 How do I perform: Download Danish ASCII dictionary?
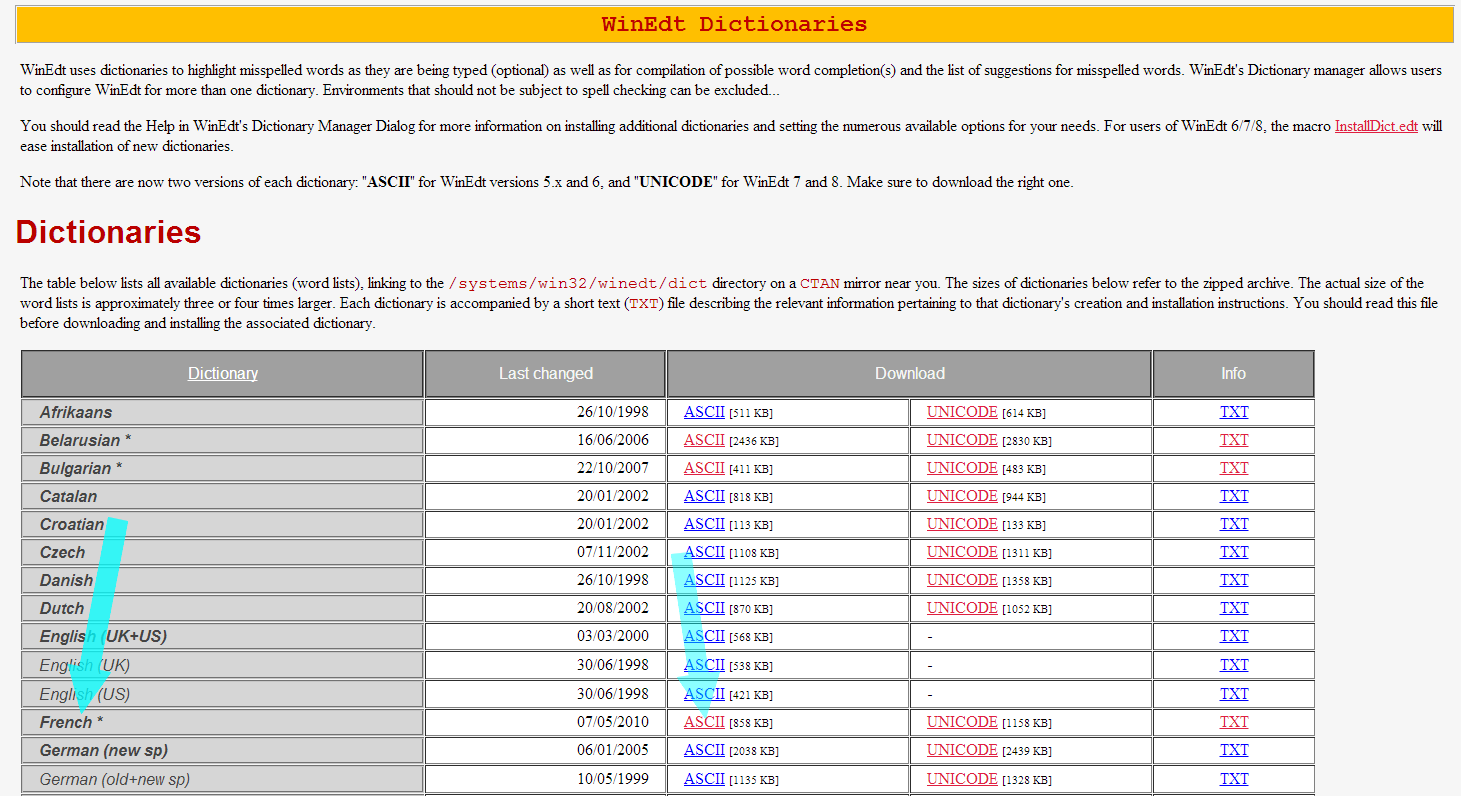(704, 580)
